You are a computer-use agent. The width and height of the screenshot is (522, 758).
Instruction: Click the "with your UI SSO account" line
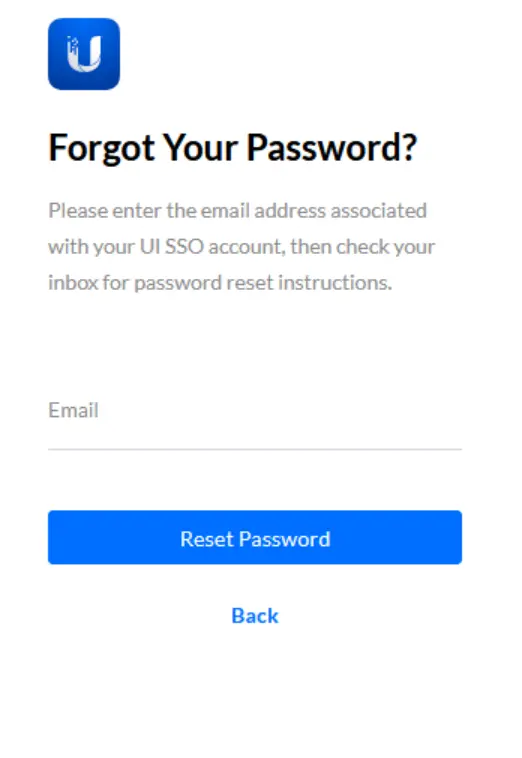pos(165,247)
